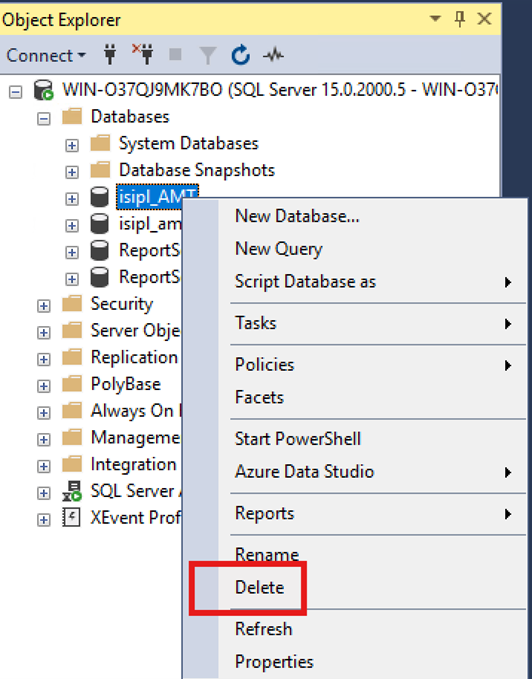Click the second ReportS database cylinder icon
Viewport: 532px width, 679px height.
(x=100, y=277)
